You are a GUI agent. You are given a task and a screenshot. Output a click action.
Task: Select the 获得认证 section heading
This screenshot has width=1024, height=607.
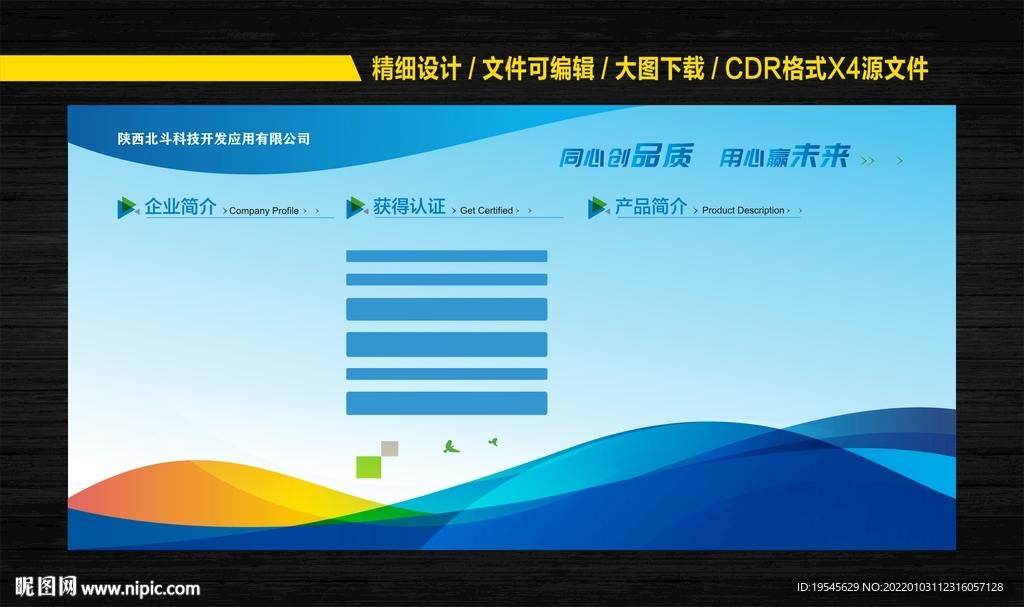409,206
